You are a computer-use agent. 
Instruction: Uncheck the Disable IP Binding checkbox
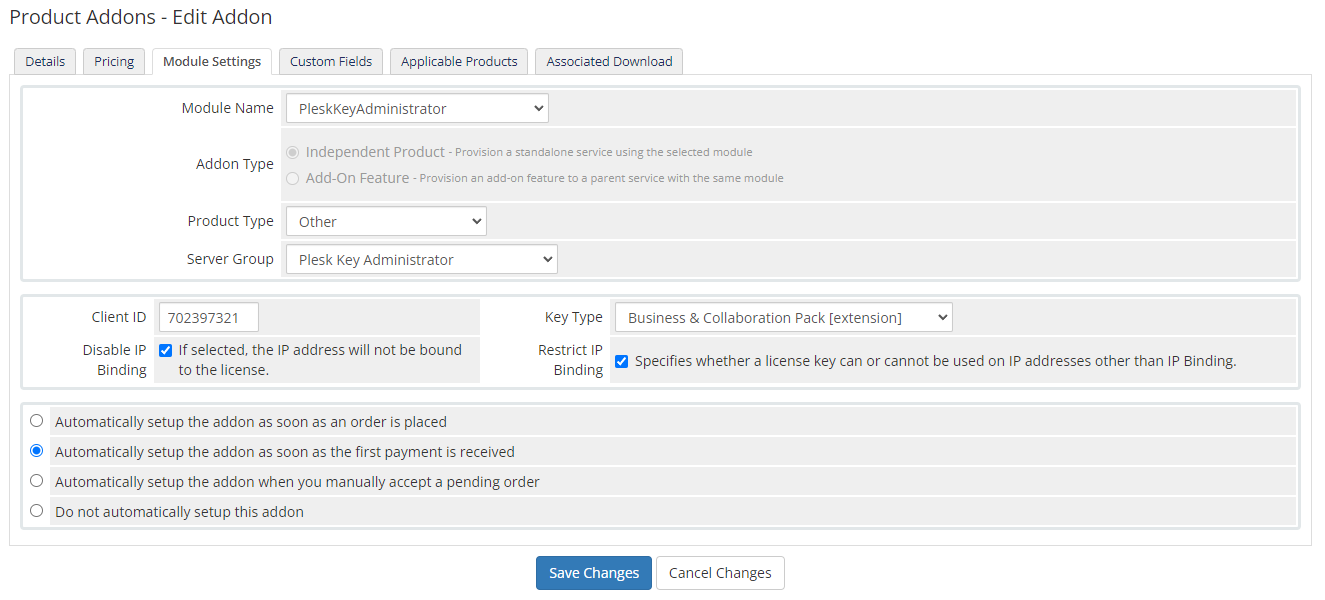point(165,350)
